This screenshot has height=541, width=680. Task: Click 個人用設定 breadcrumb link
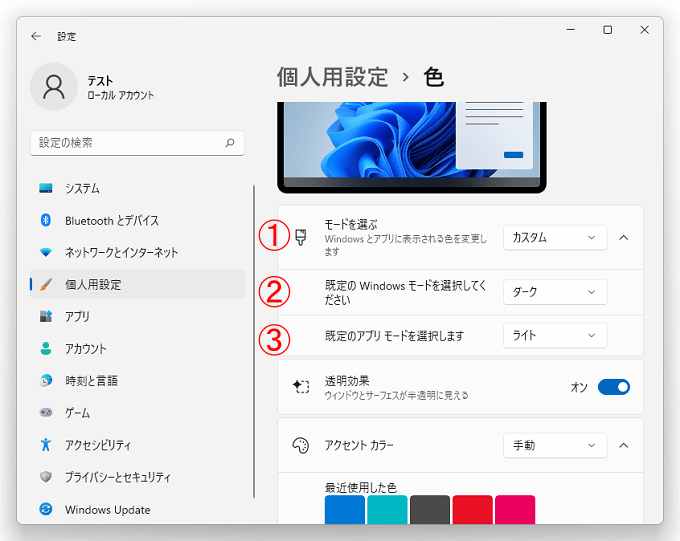(332, 77)
